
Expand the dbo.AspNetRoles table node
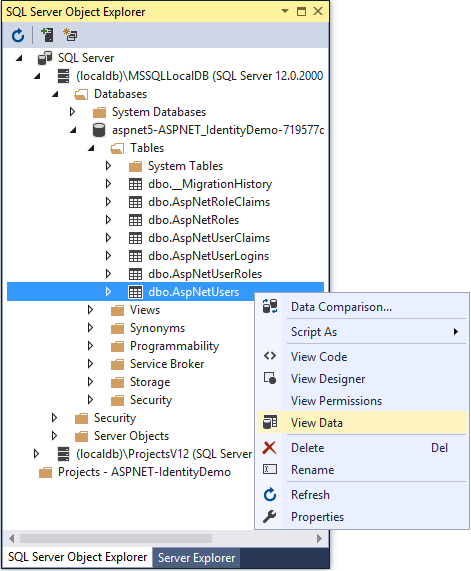tap(108, 220)
